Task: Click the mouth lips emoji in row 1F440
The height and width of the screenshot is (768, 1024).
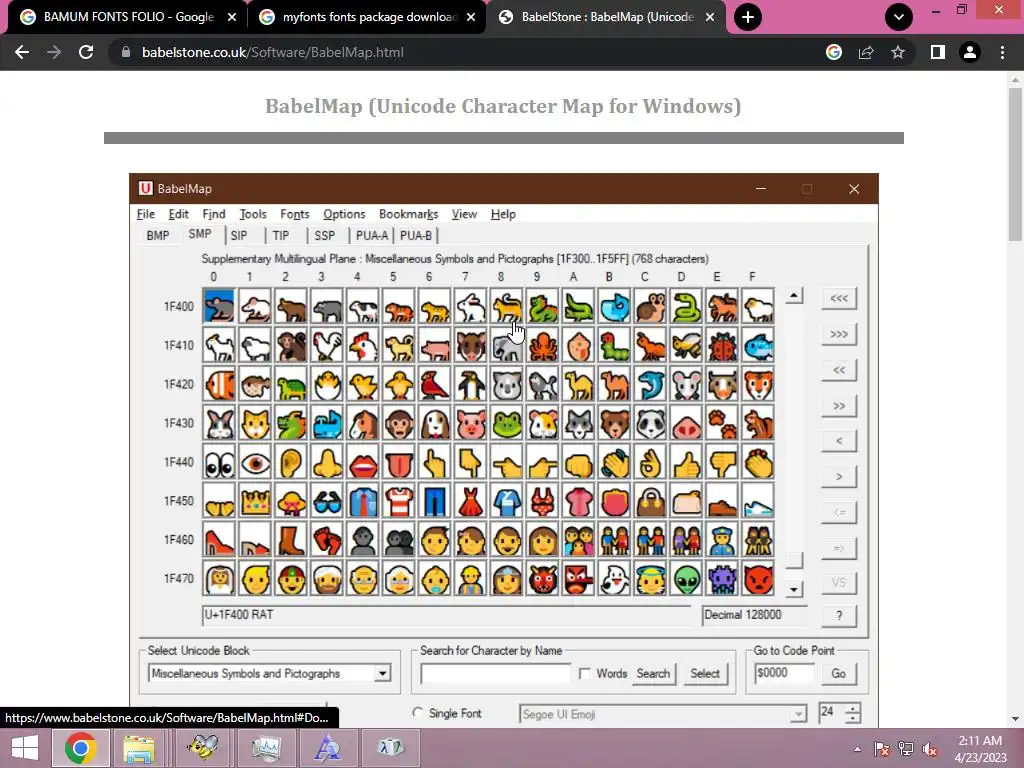Action: pos(362,462)
